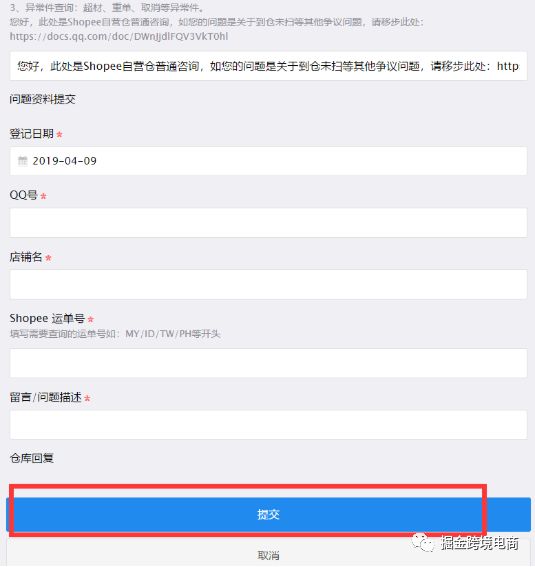Click the calendar icon in date field
The image size is (535, 567).
coord(23,161)
